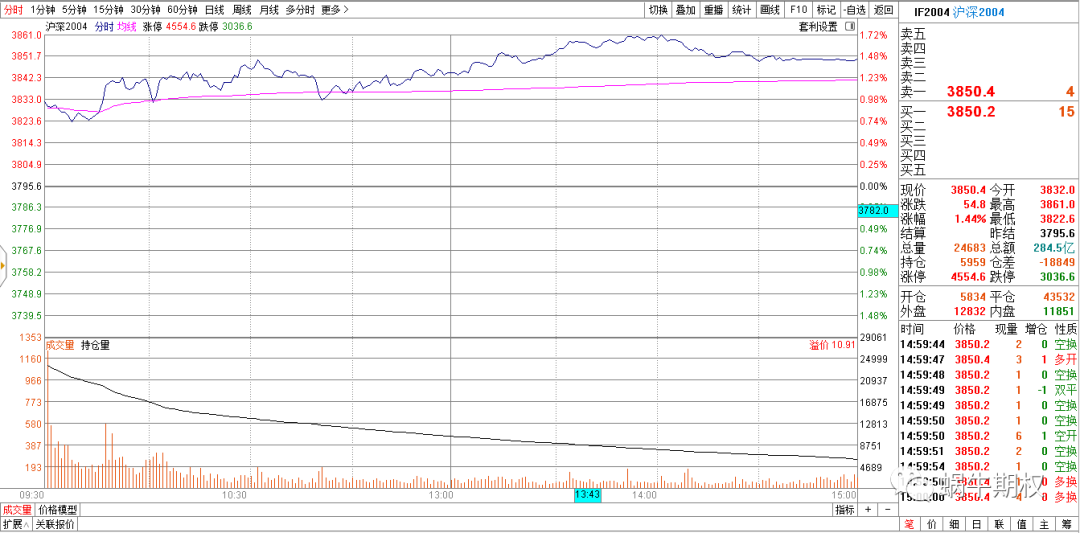Click the IF2004 contract code in the header
This screenshot has height=533, width=1080.
(933, 12)
